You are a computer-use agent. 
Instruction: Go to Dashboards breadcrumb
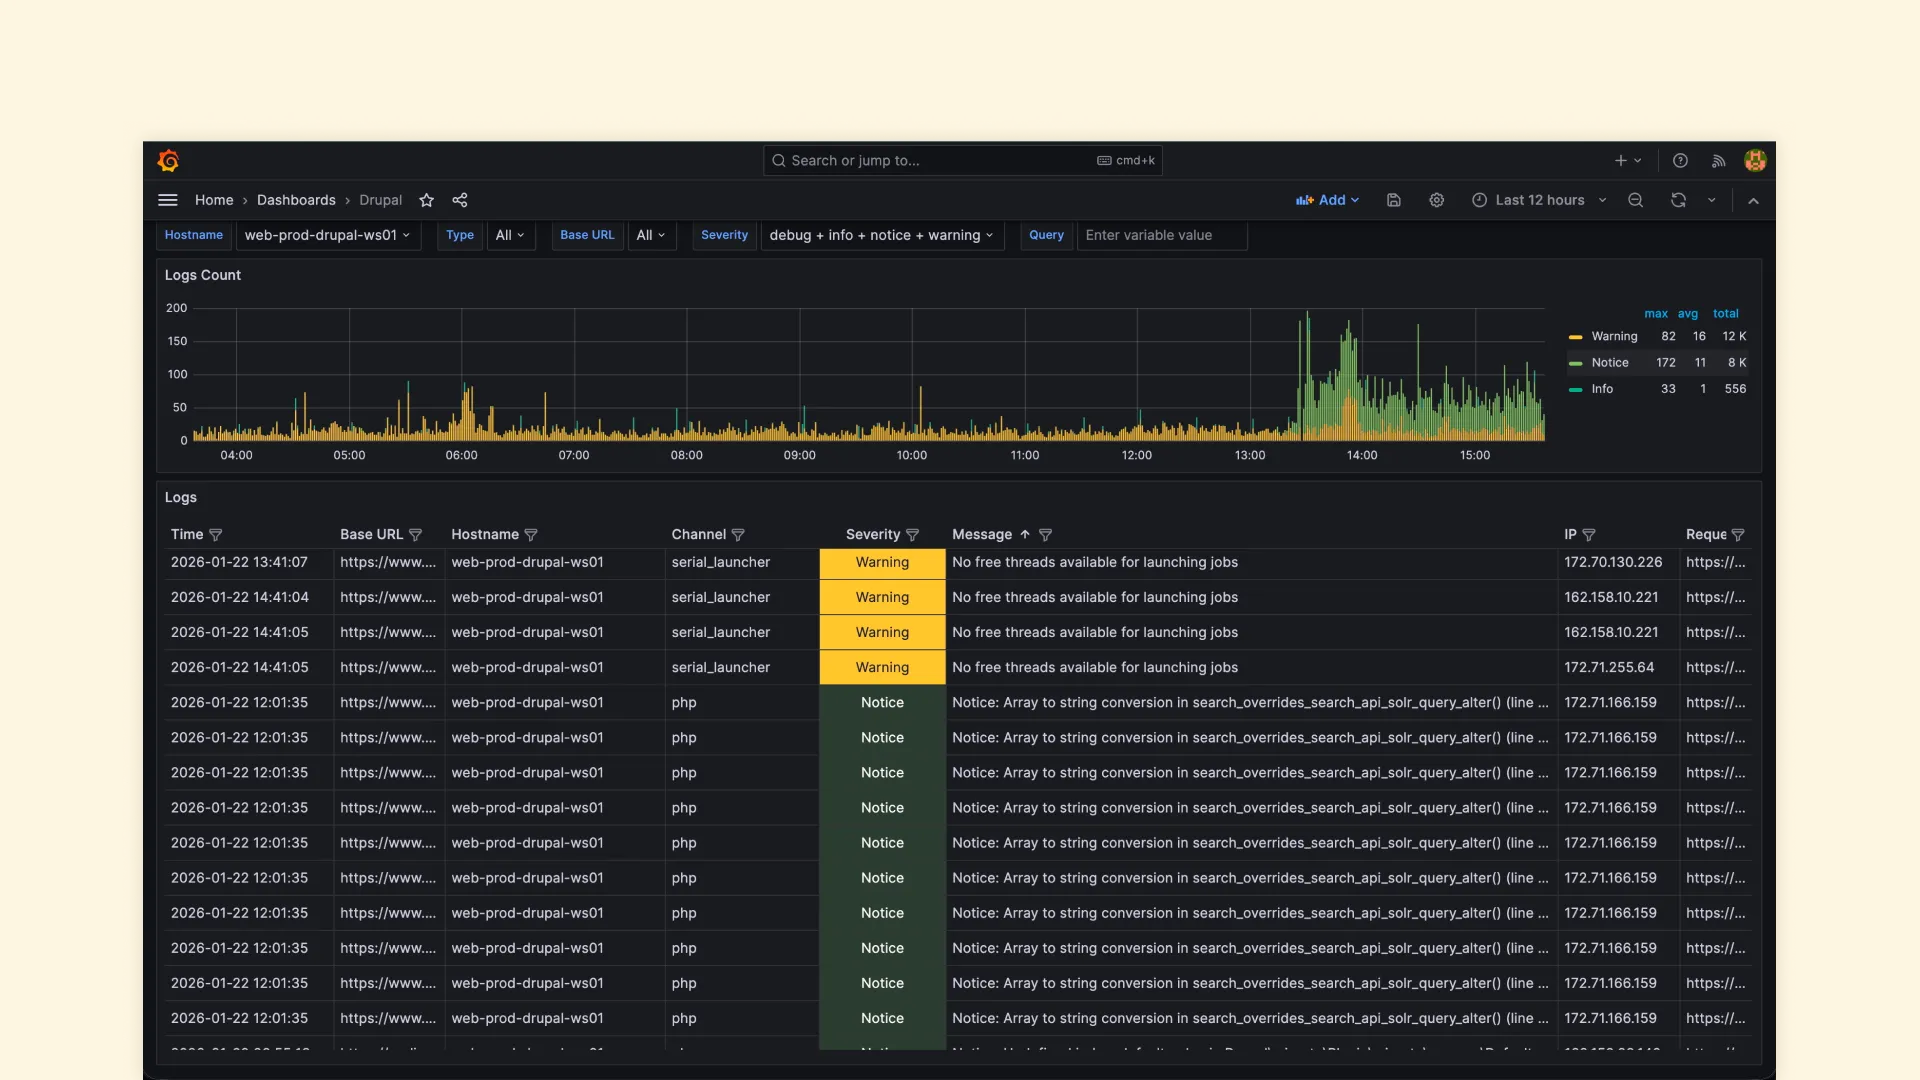coord(296,200)
